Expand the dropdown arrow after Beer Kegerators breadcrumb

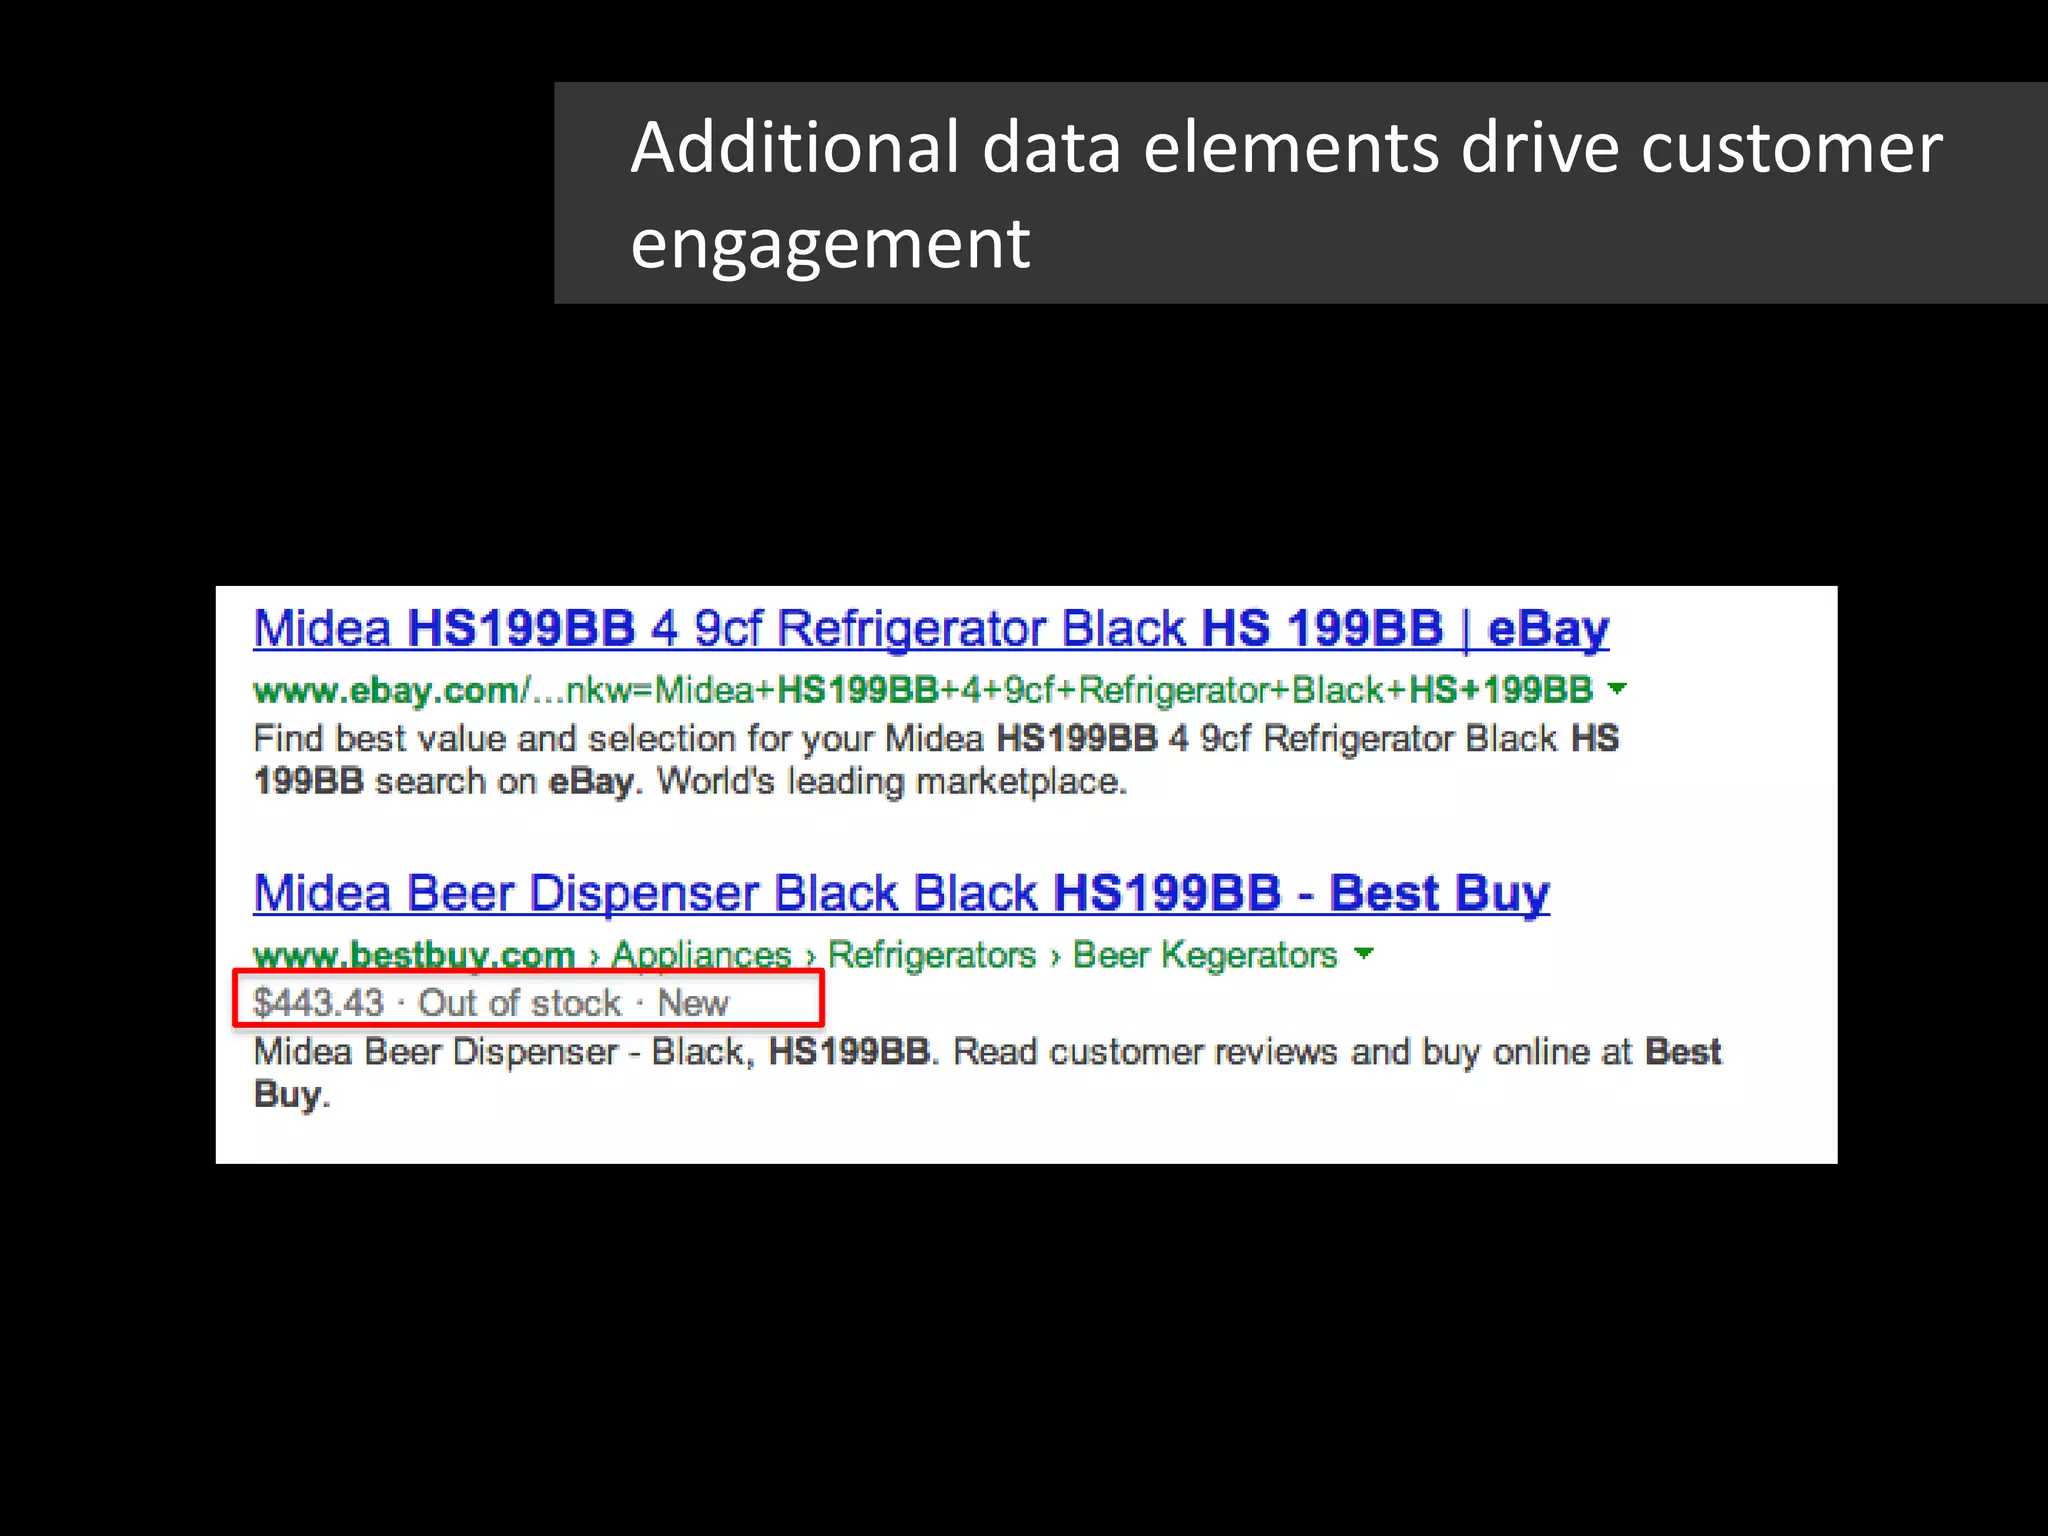(1363, 953)
